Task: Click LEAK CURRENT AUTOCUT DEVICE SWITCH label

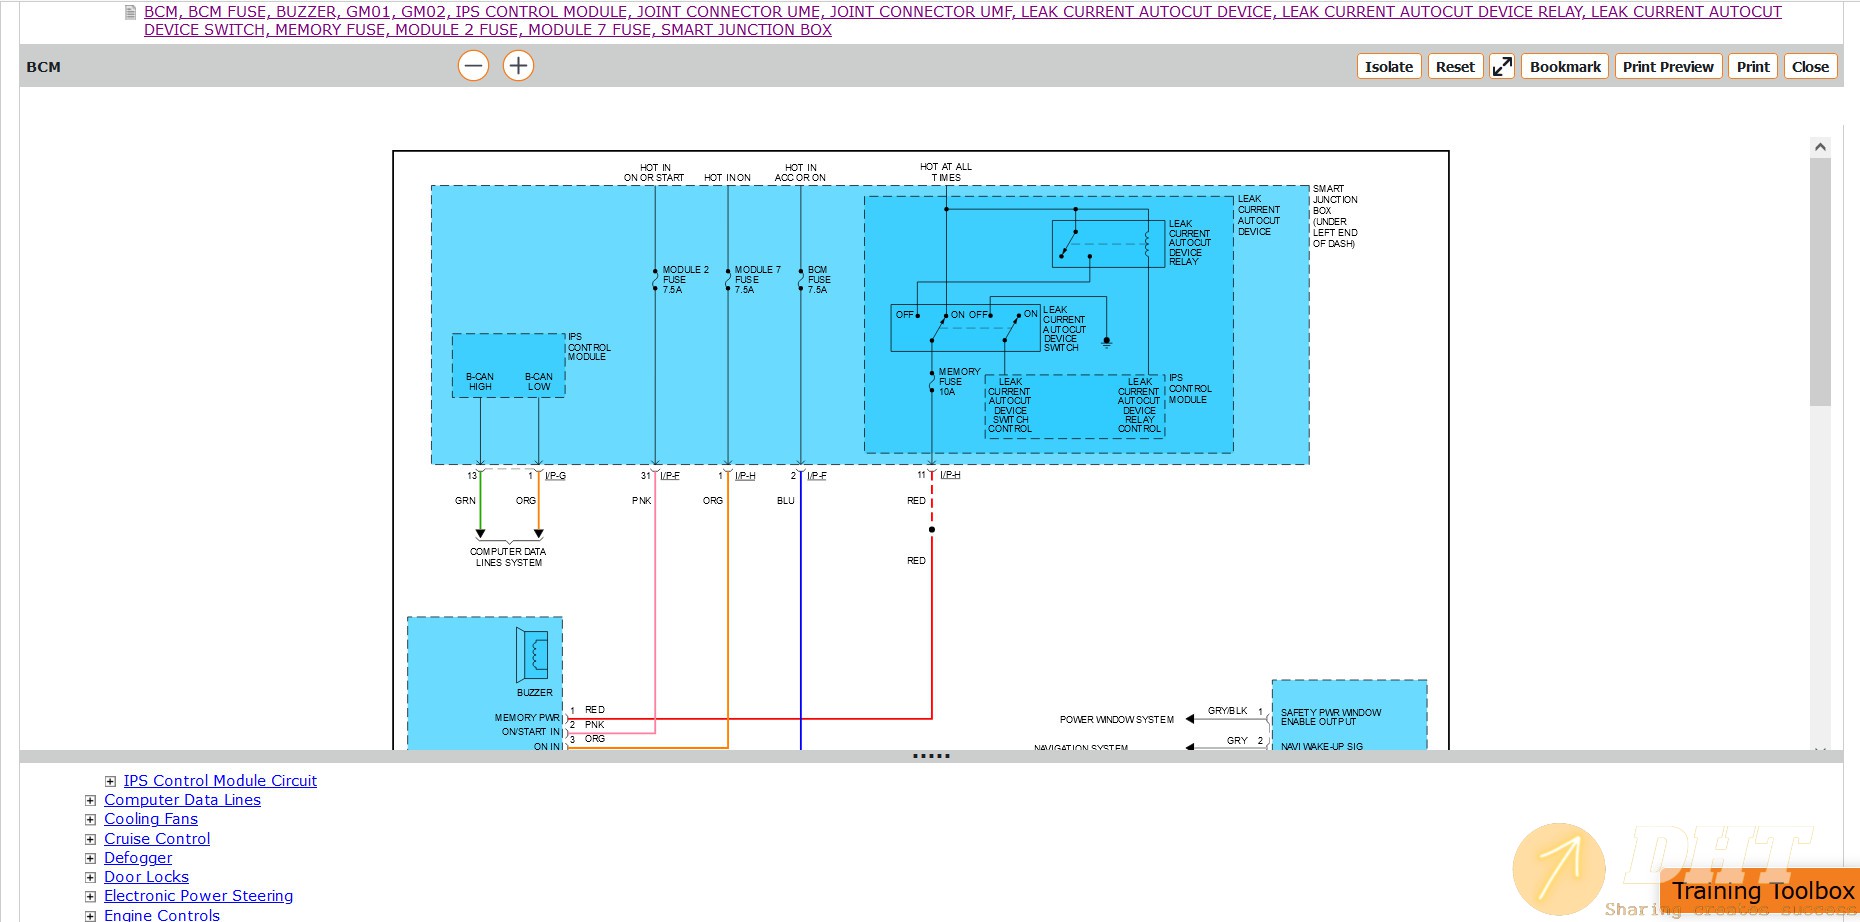Action: pyautogui.click(x=1064, y=329)
